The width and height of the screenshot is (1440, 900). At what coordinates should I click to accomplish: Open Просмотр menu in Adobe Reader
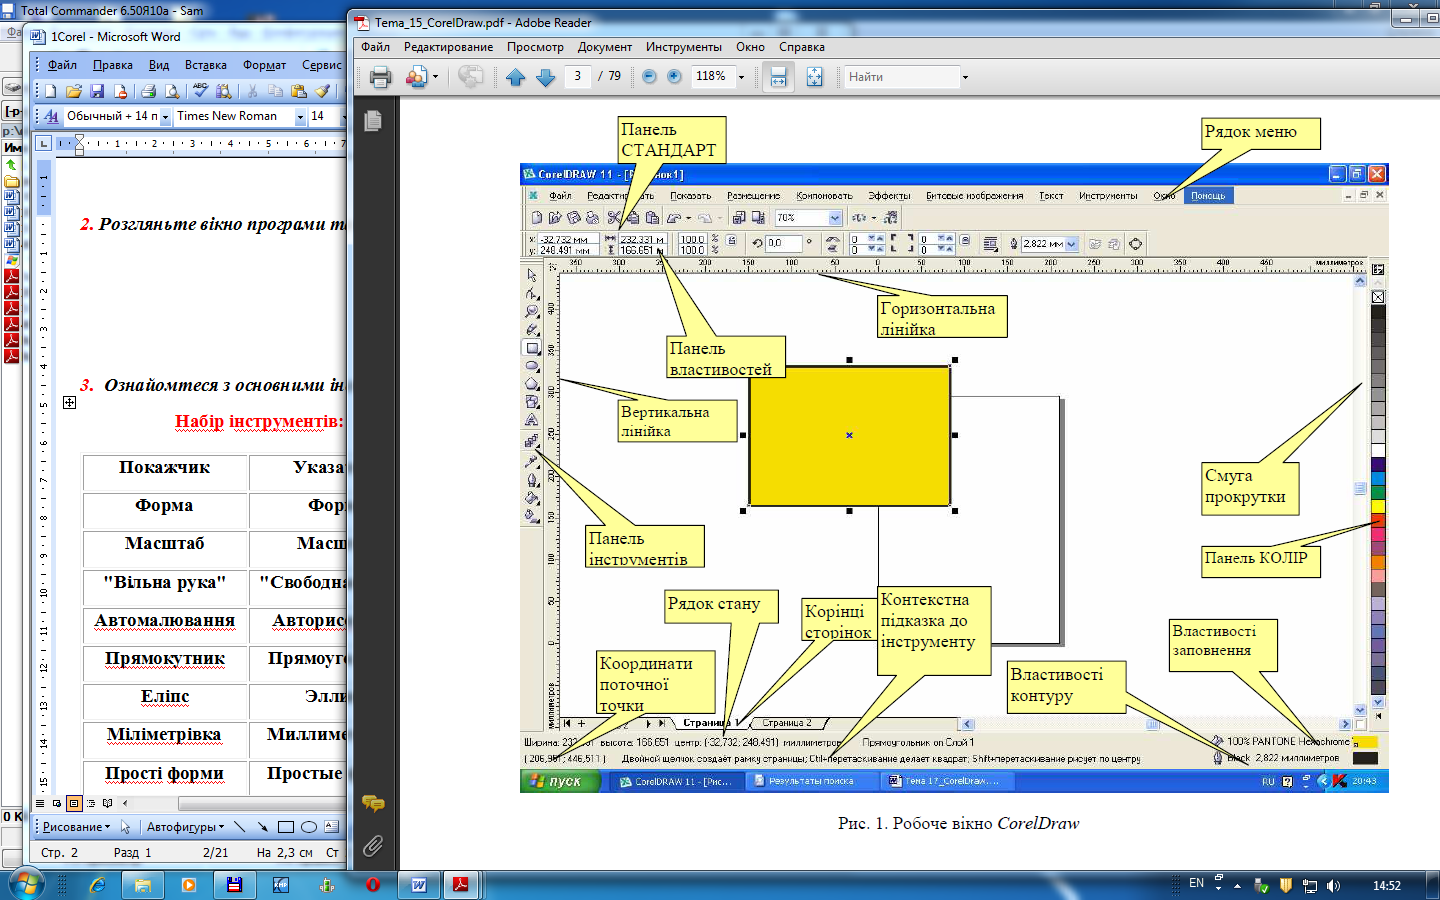[535, 47]
